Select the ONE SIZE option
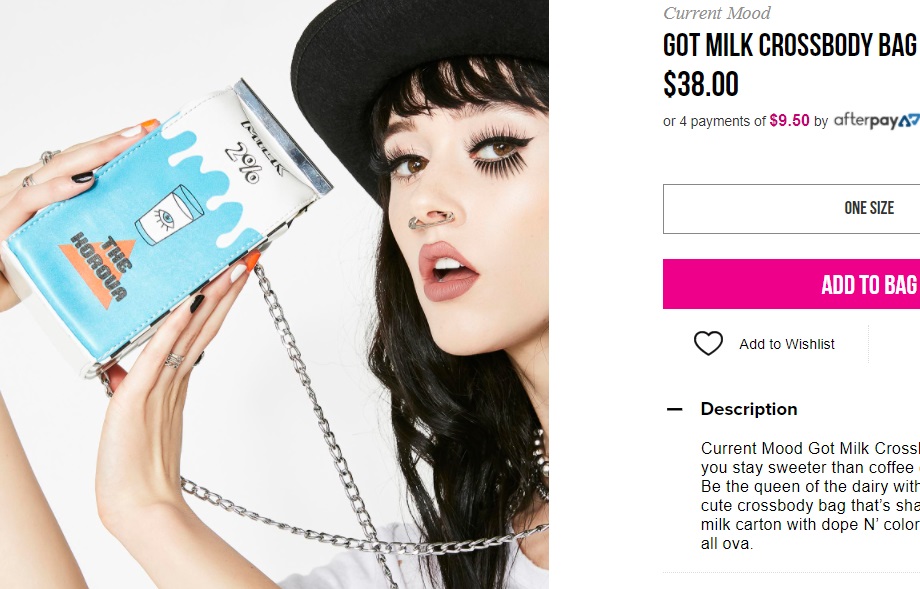 [x=792, y=209]
